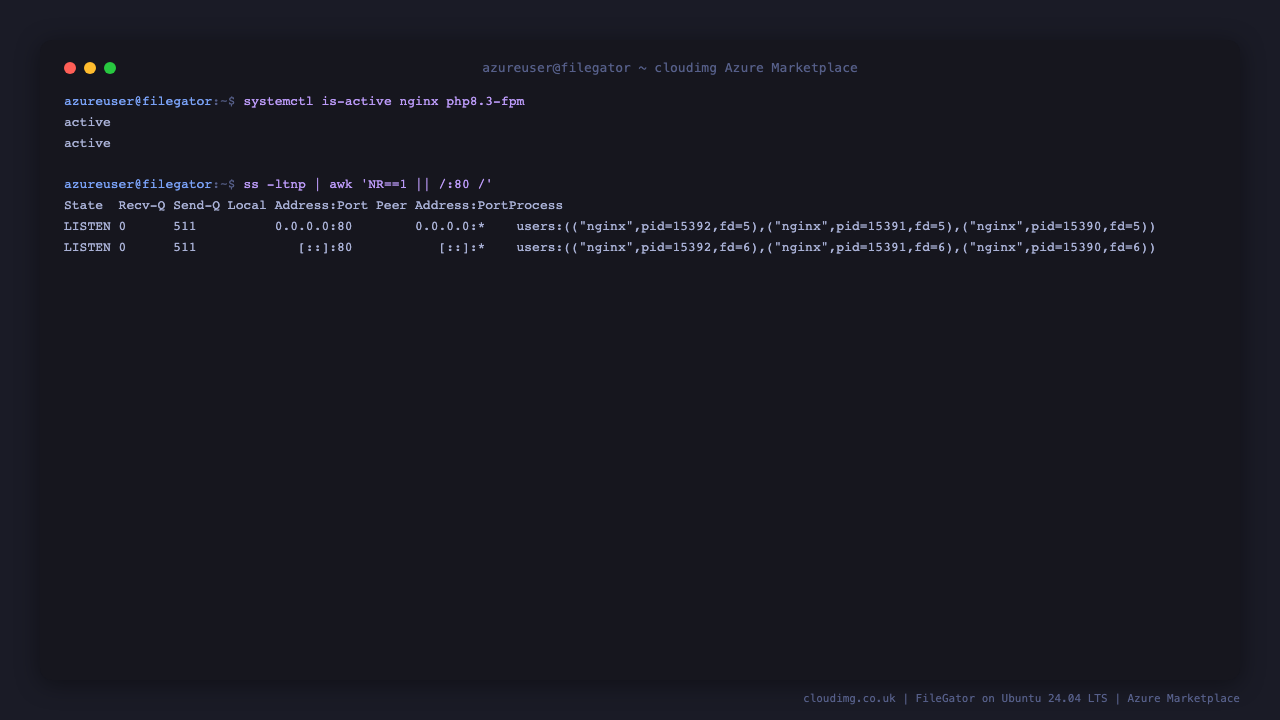The height and width of the screenshot is (720, 1280).
Task: Click the yellow minimize window dot
Action: coord(90,68)
